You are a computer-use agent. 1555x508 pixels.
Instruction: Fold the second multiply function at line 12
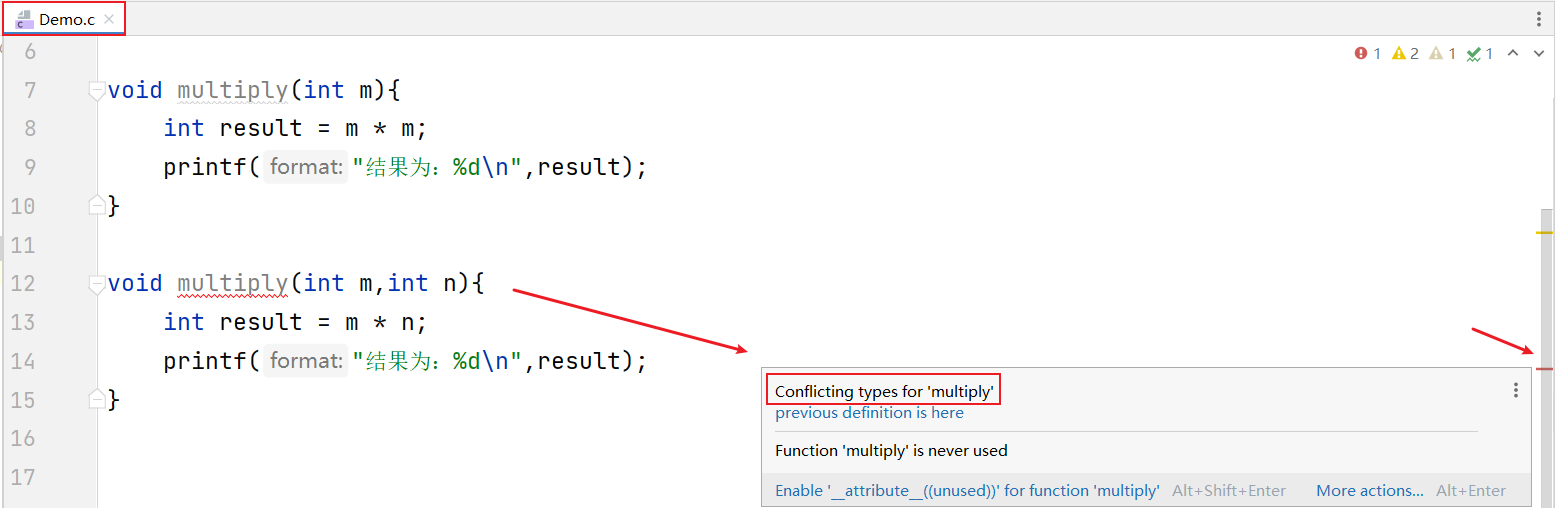97,284
